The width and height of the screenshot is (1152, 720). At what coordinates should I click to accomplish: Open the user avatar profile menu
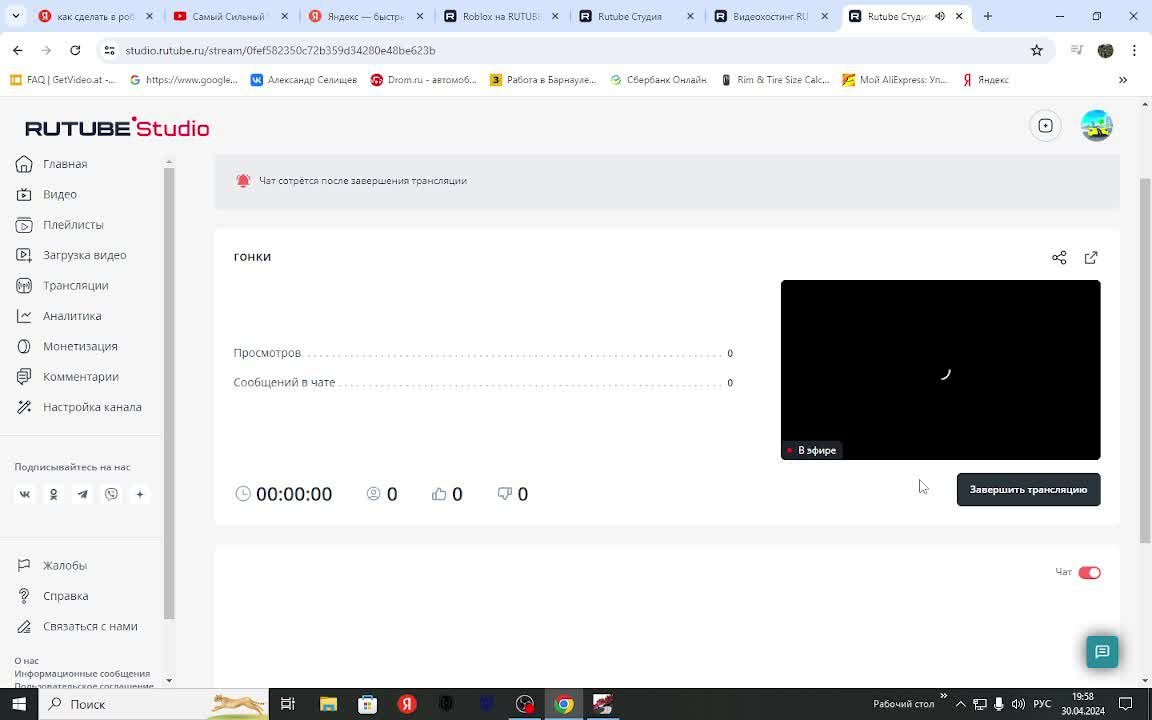coord(1096,126)
